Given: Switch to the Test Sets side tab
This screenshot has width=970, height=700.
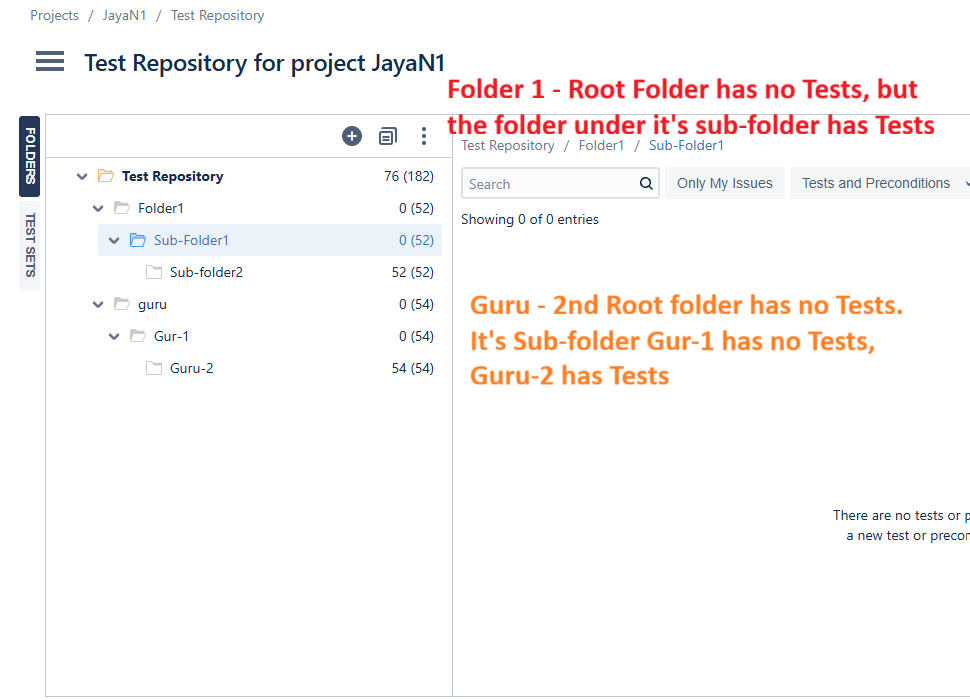Looking at the screenshot, I should [30, 245].
